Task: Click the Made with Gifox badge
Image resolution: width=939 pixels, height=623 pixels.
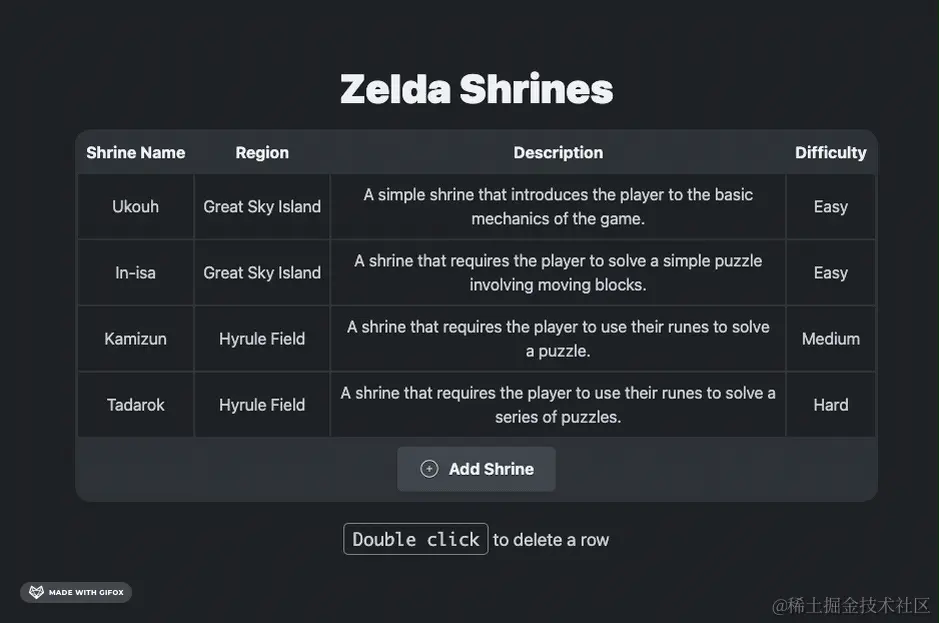Action: pos(76,592)
